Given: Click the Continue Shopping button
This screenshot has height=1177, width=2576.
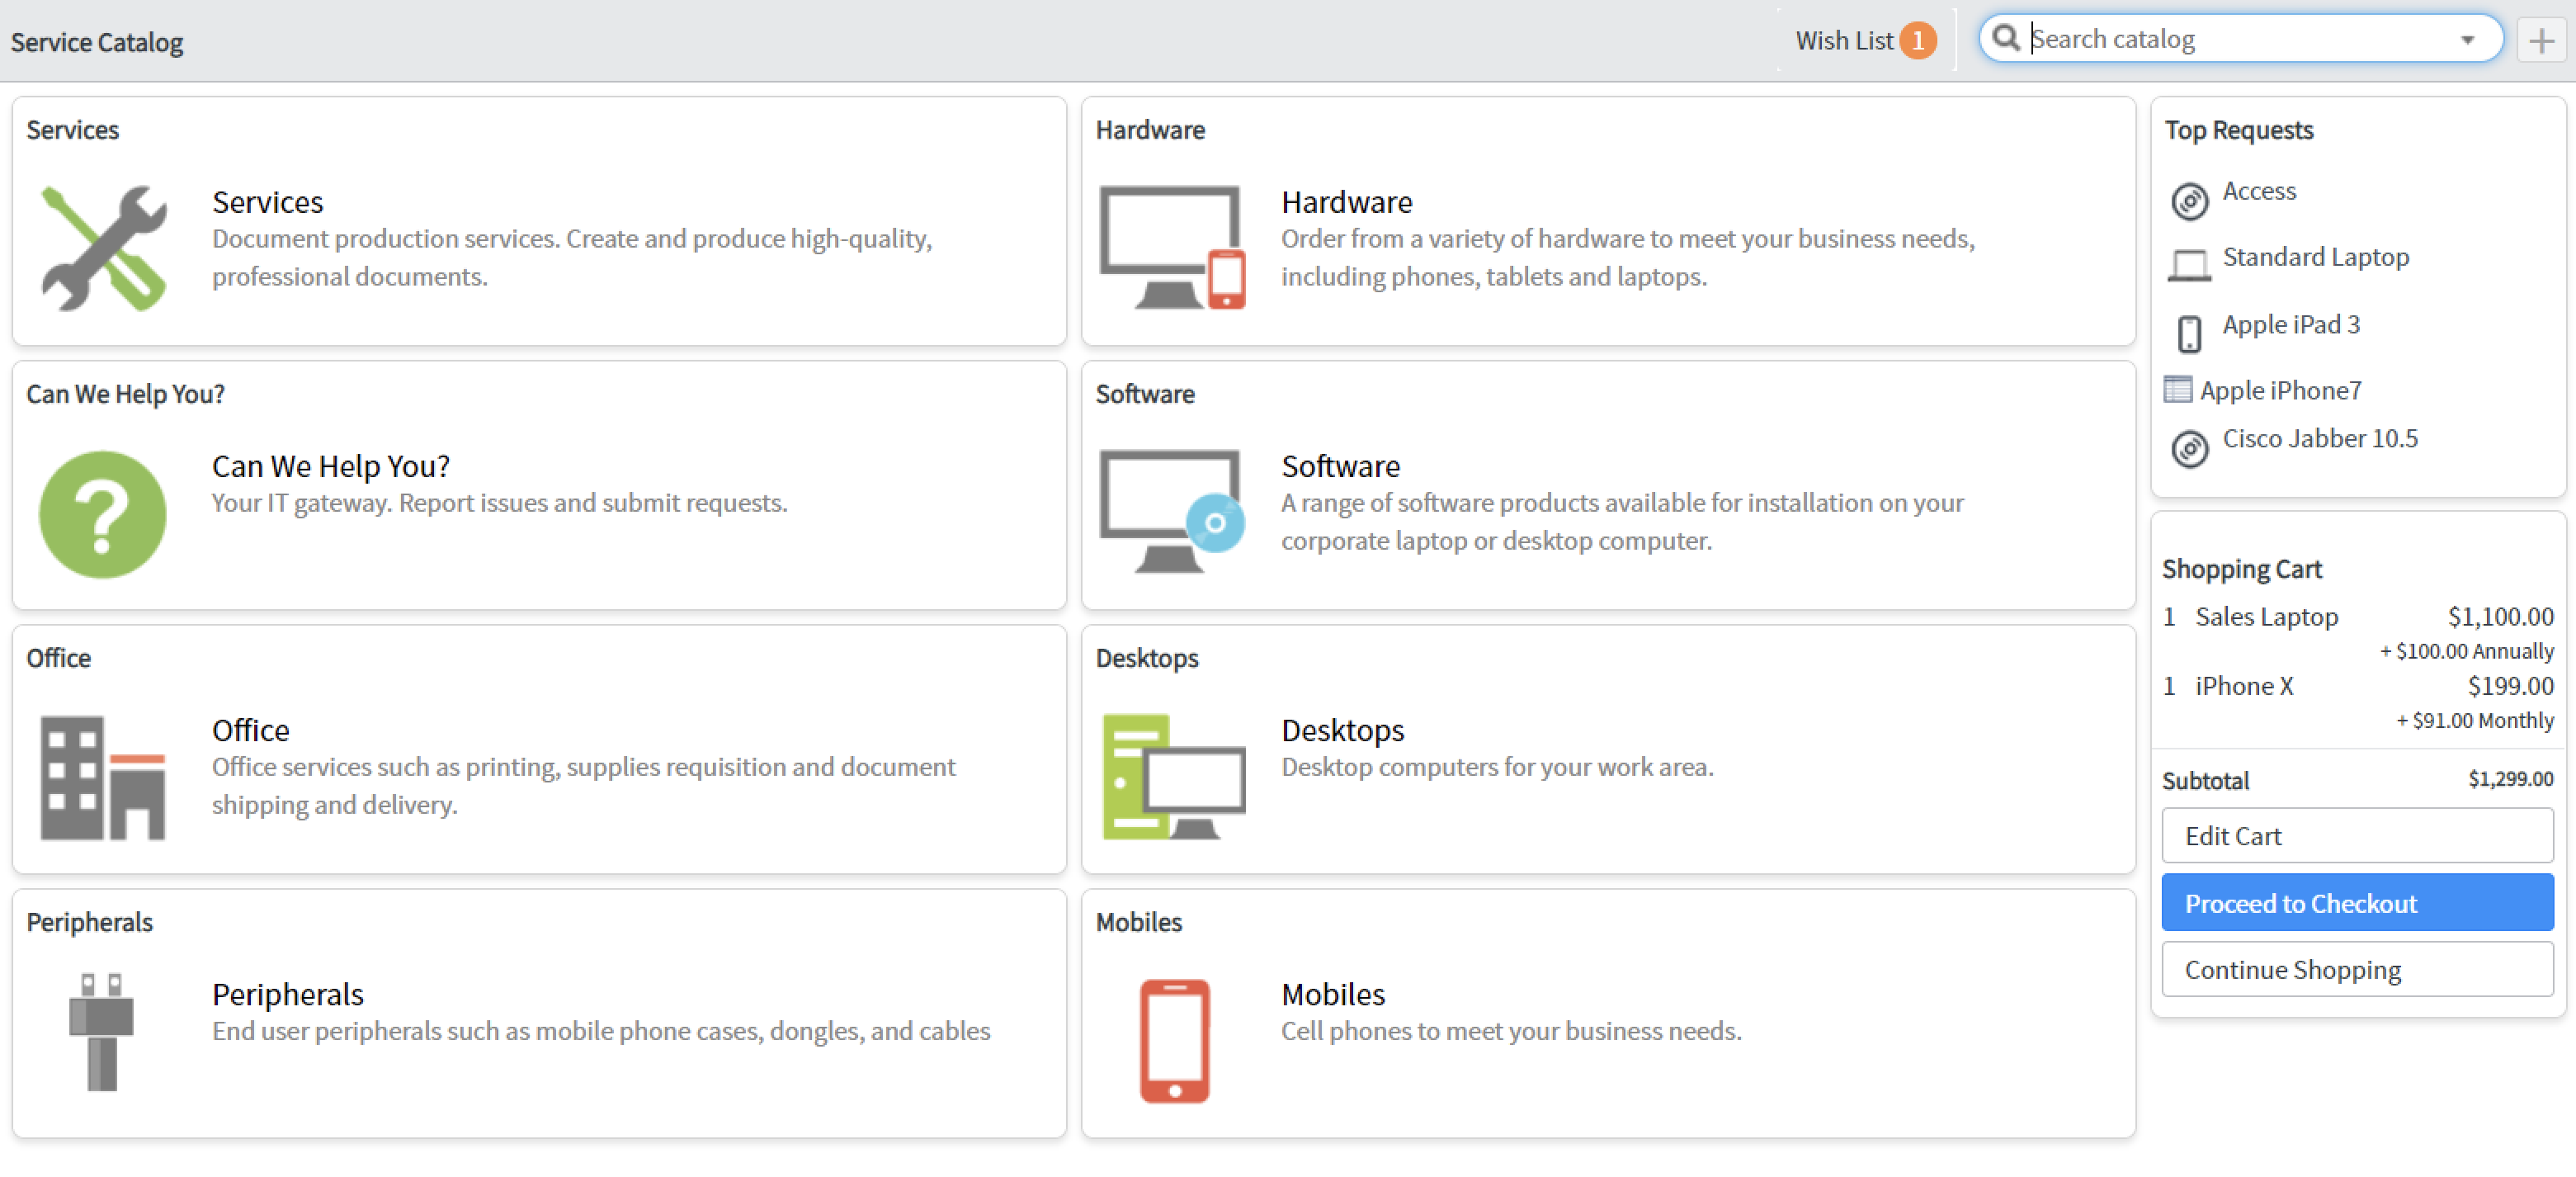Looking at the screenshot, I should [2356, 969].
